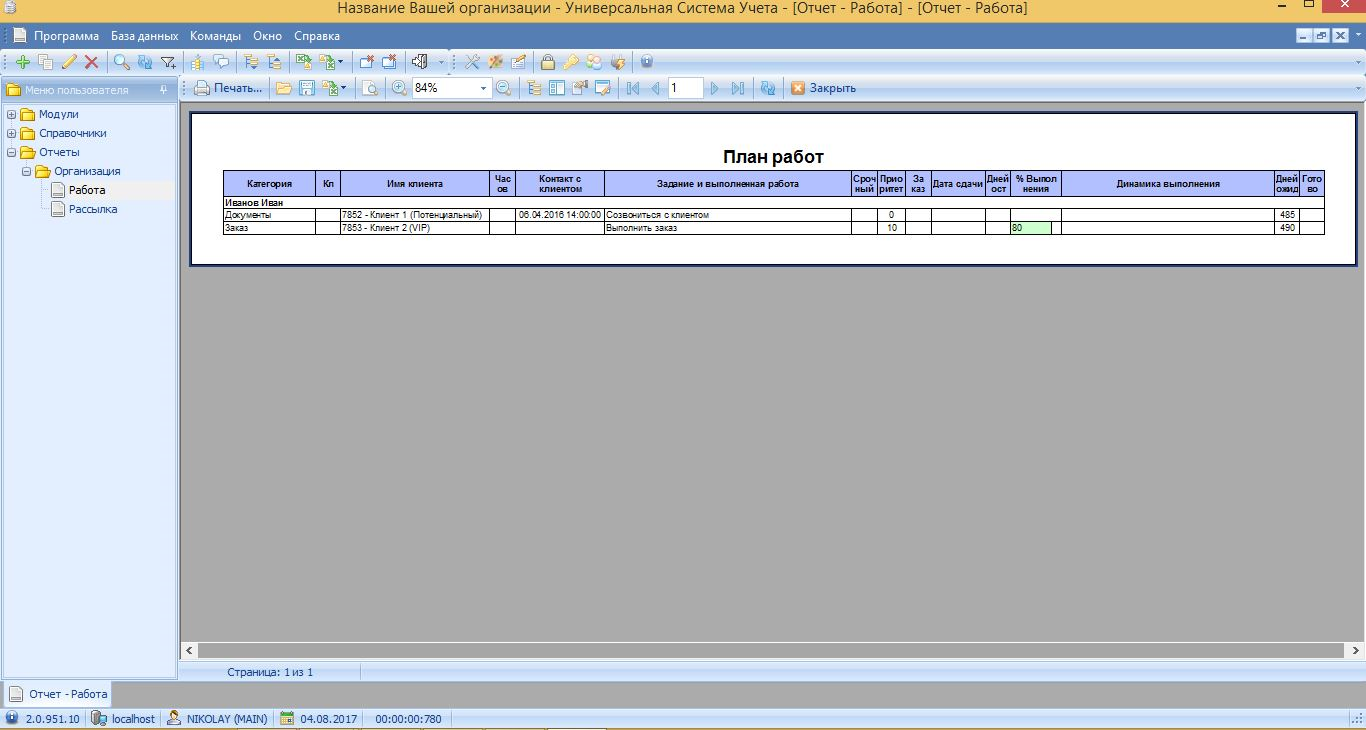Click the green 80 percent progress cell
The image size is (1366, 730).
point(1030,228)
